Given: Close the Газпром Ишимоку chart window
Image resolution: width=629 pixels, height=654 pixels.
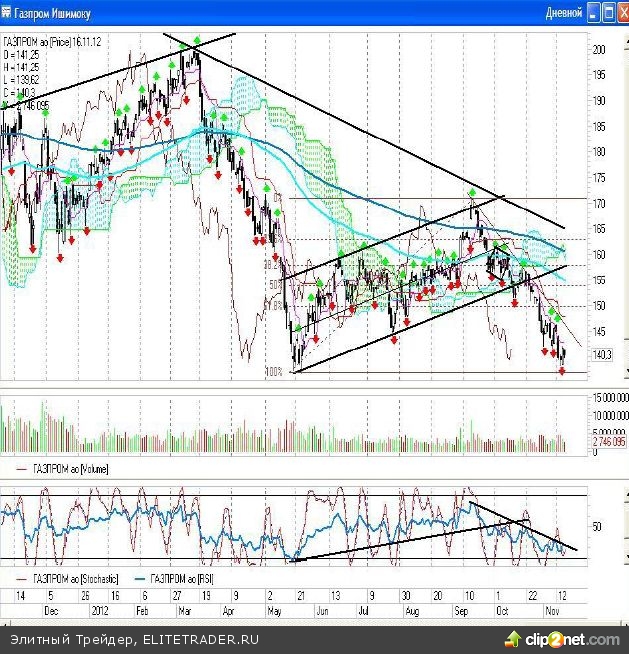Looking at the screenshot, I should [x=621, y=13].
